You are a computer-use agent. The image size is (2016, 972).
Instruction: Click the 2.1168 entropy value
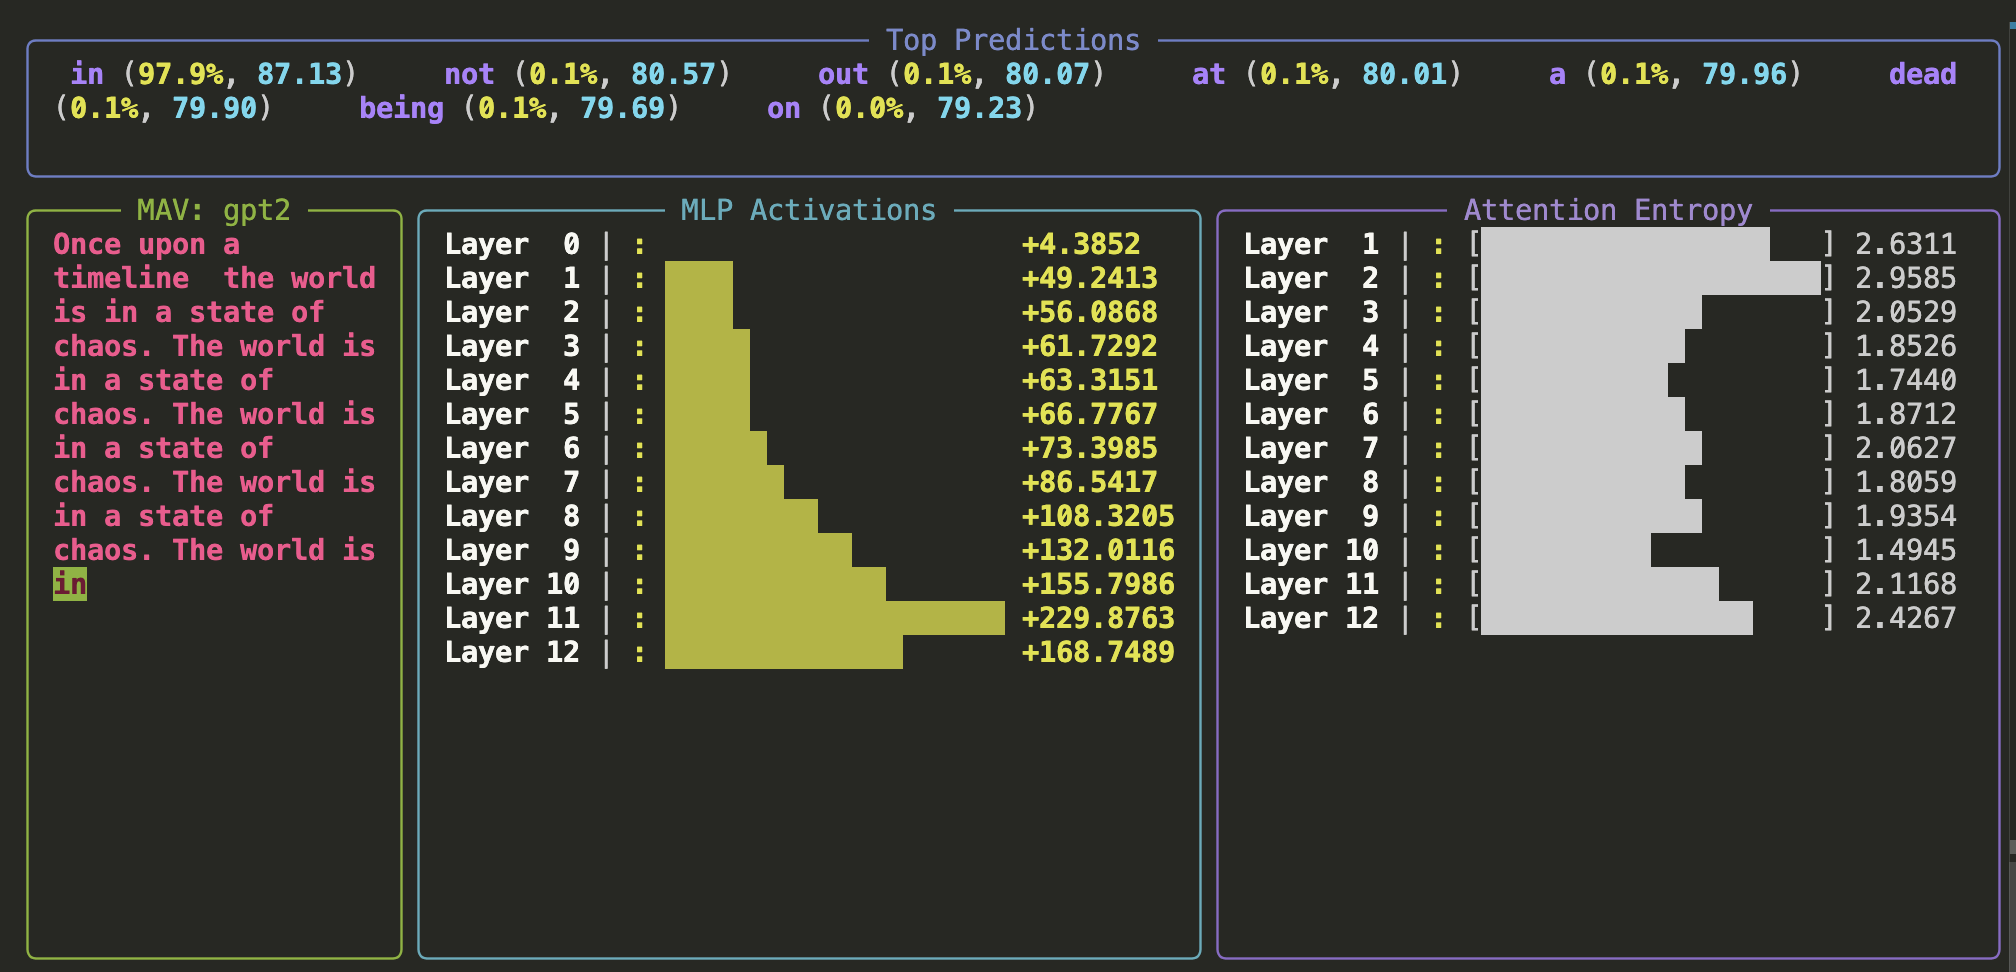[1906, 584]
